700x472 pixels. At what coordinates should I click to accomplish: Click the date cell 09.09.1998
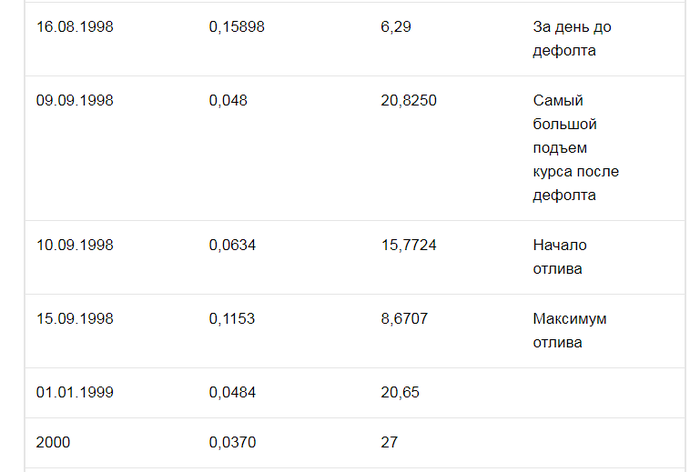click(75, 100)
